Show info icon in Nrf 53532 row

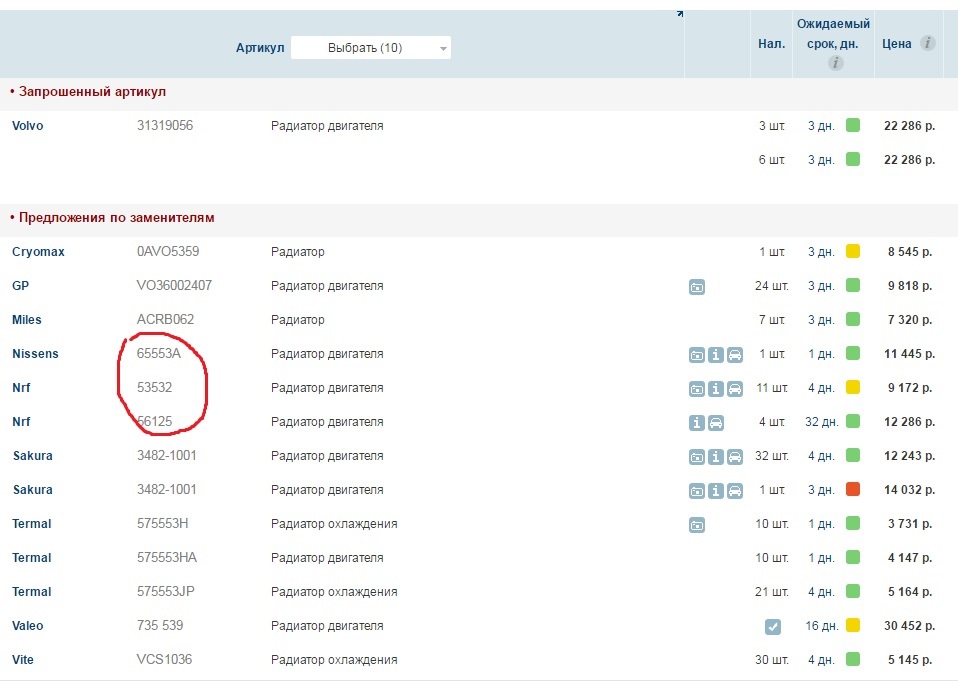pos(715,389)
